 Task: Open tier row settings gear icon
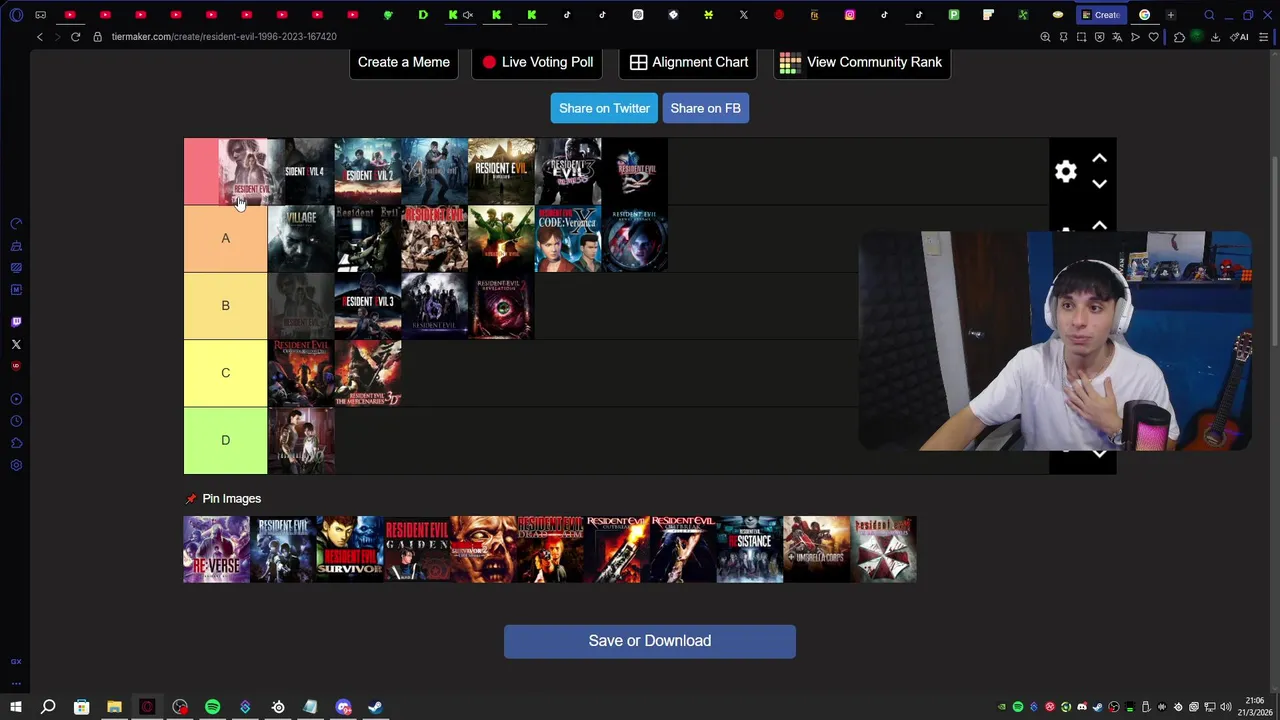tap(1066, 172)
